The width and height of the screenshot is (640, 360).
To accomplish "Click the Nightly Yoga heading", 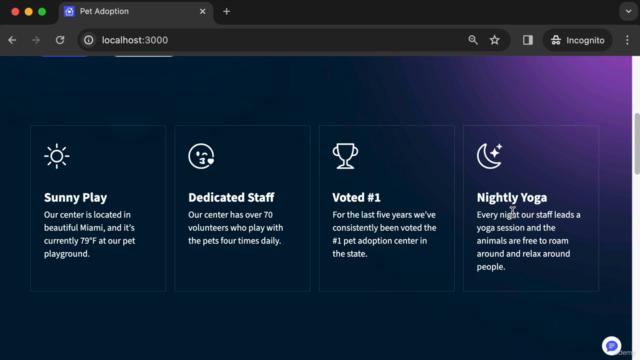I will (x=512, y=198).
